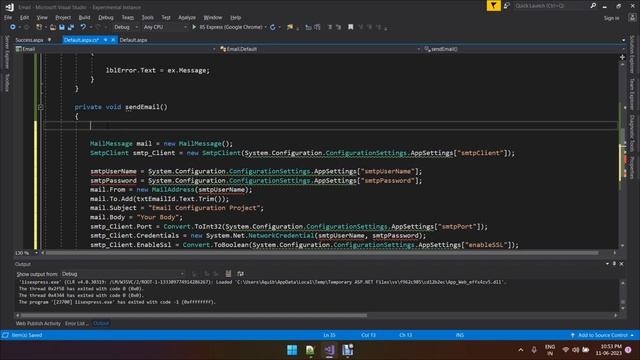Click the browser Refresh icon in toolbar
640x360 pixels.
click(x=273, y=27)
